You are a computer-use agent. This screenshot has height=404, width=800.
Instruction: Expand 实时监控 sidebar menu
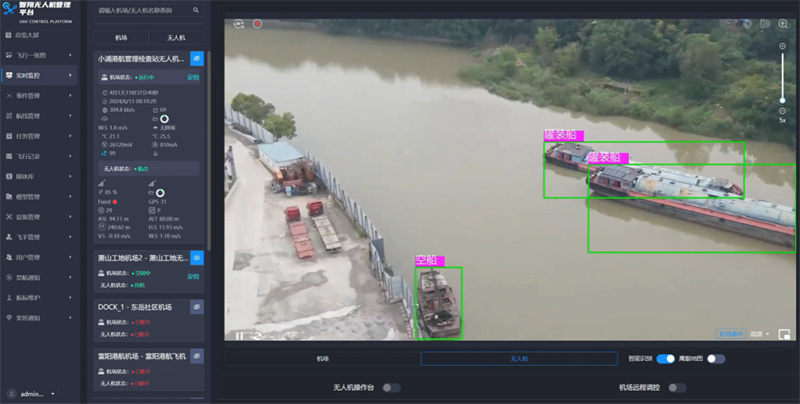coord(40,74)
